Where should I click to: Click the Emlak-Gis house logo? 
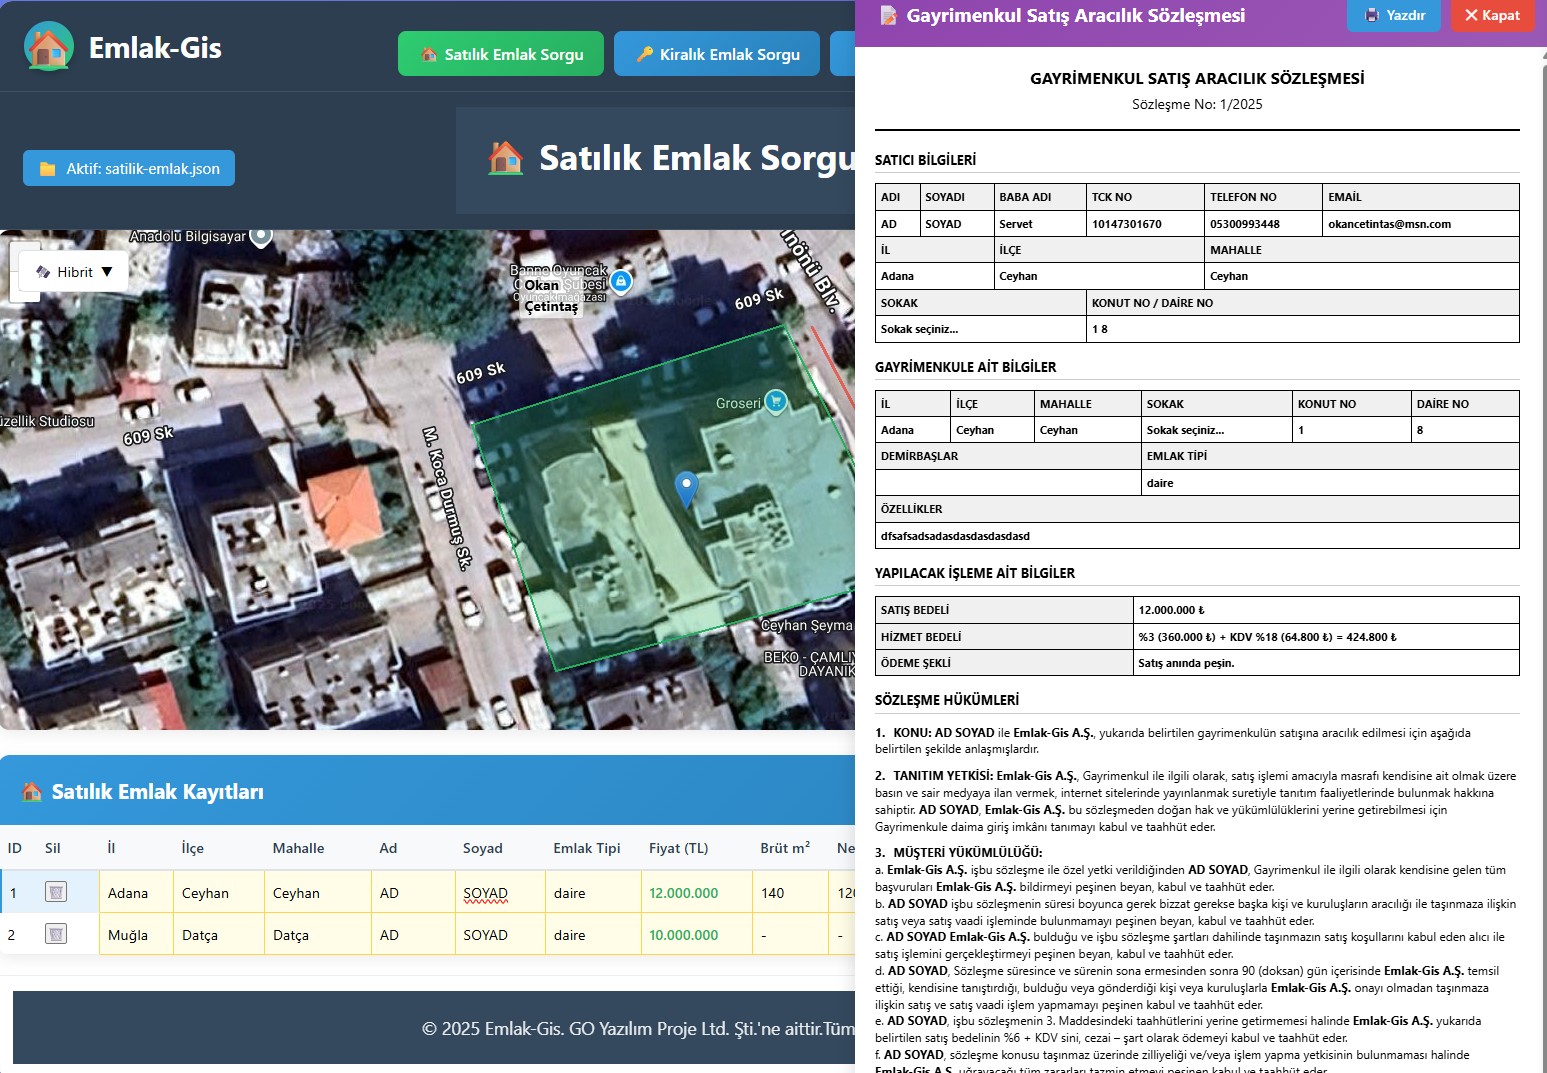(49, 47)
